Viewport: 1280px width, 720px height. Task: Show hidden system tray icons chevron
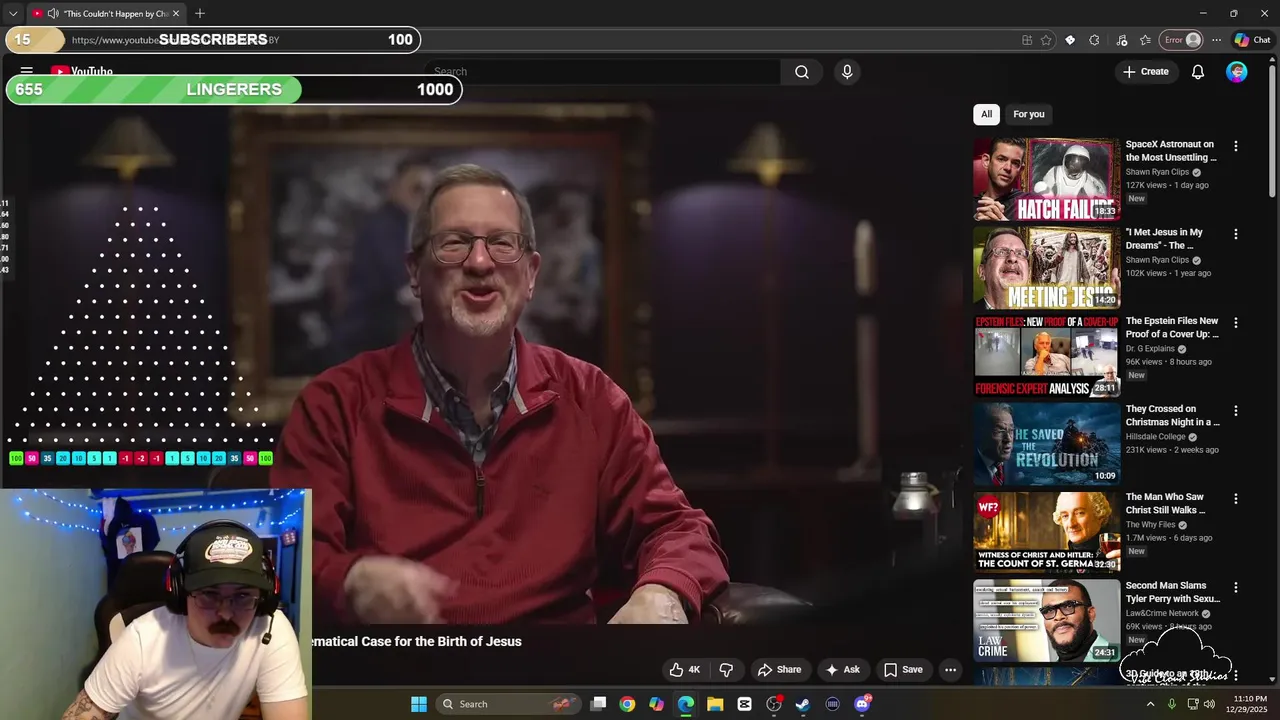tap(1150, 704)
